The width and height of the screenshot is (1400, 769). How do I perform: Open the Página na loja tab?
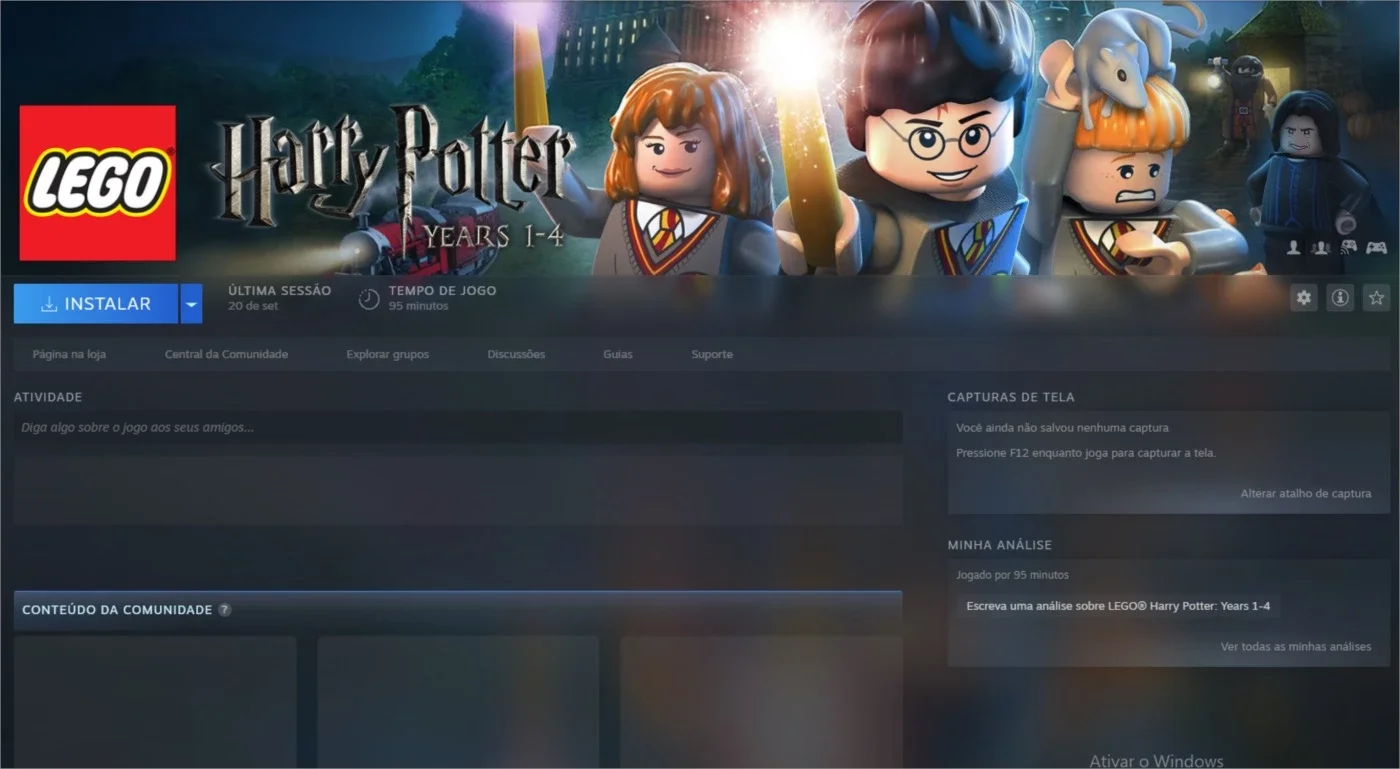pos(69,354)
